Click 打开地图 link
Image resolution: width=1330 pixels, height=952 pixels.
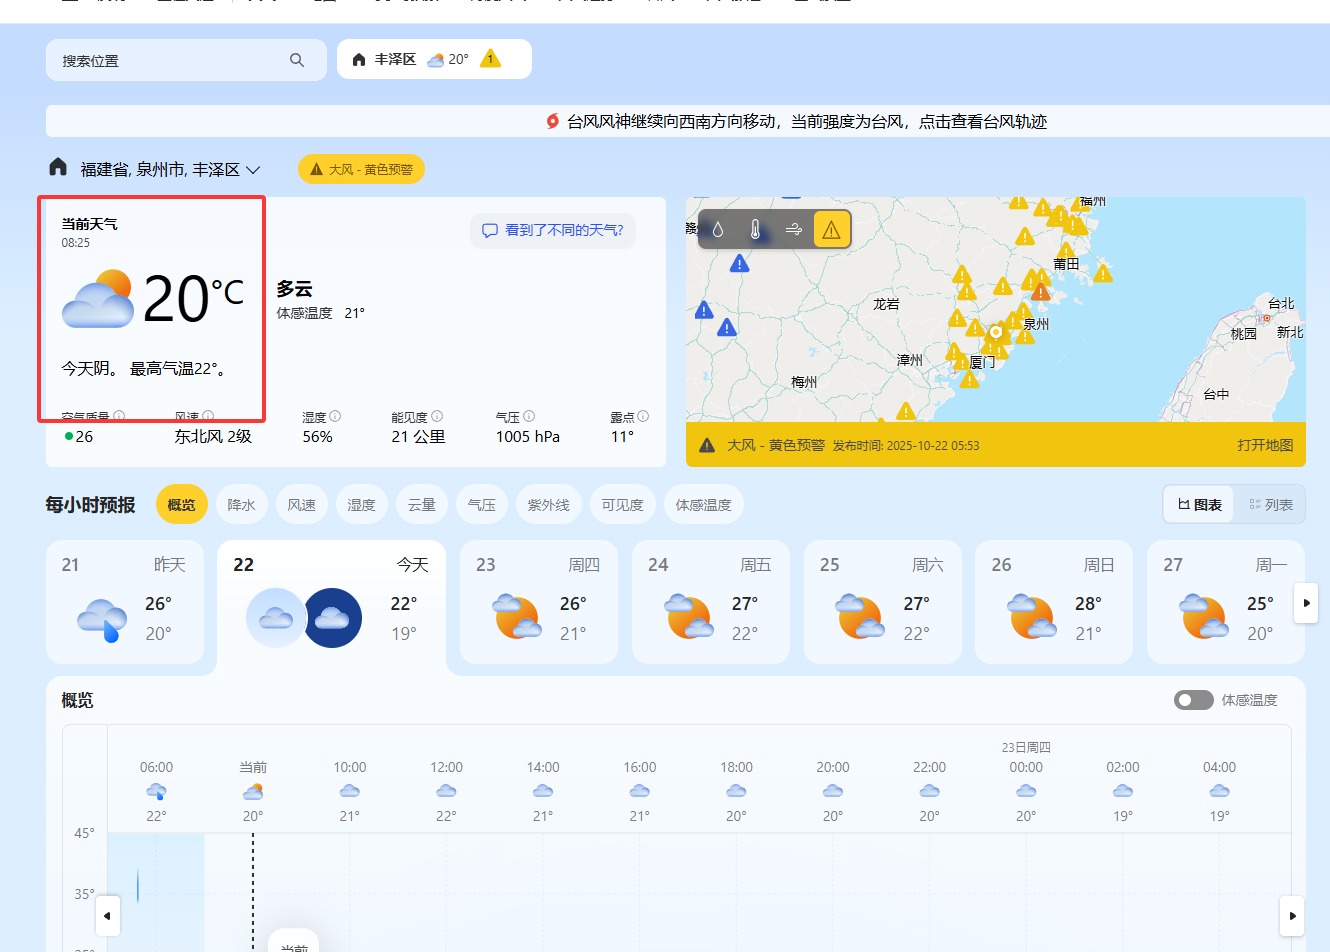tap(1265, 445)
